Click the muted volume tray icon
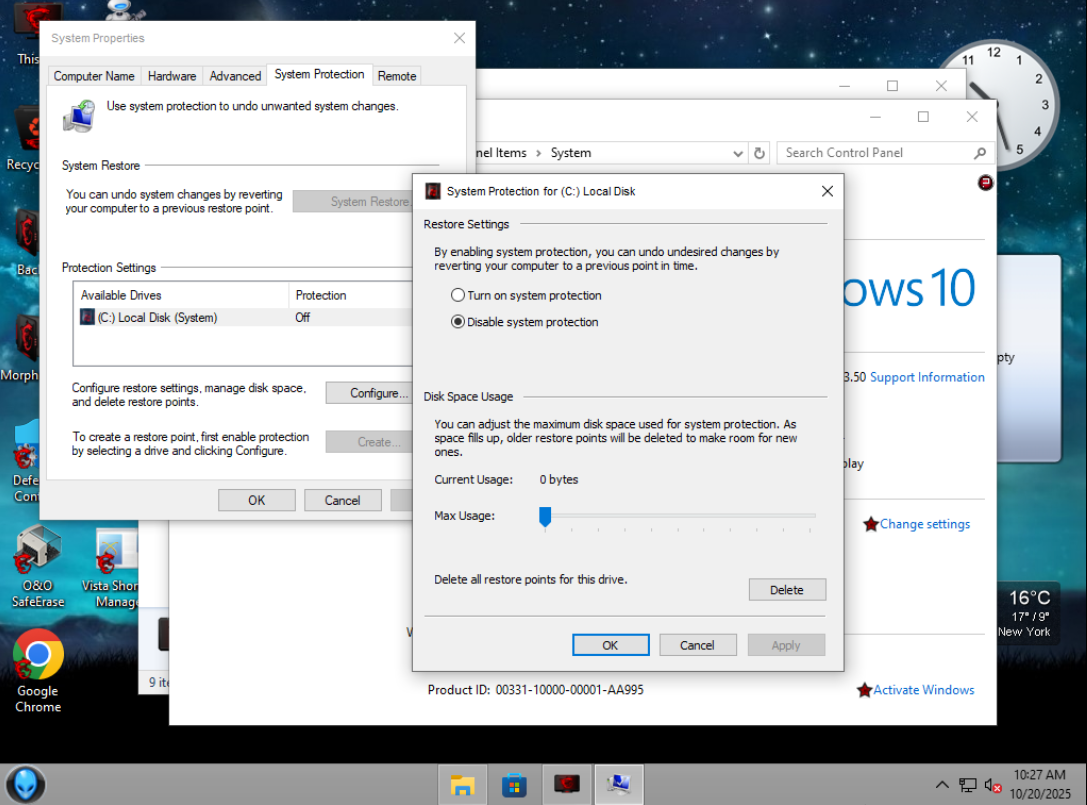Viewport: 1087px width, 805px height. click(x=993, y=785)
